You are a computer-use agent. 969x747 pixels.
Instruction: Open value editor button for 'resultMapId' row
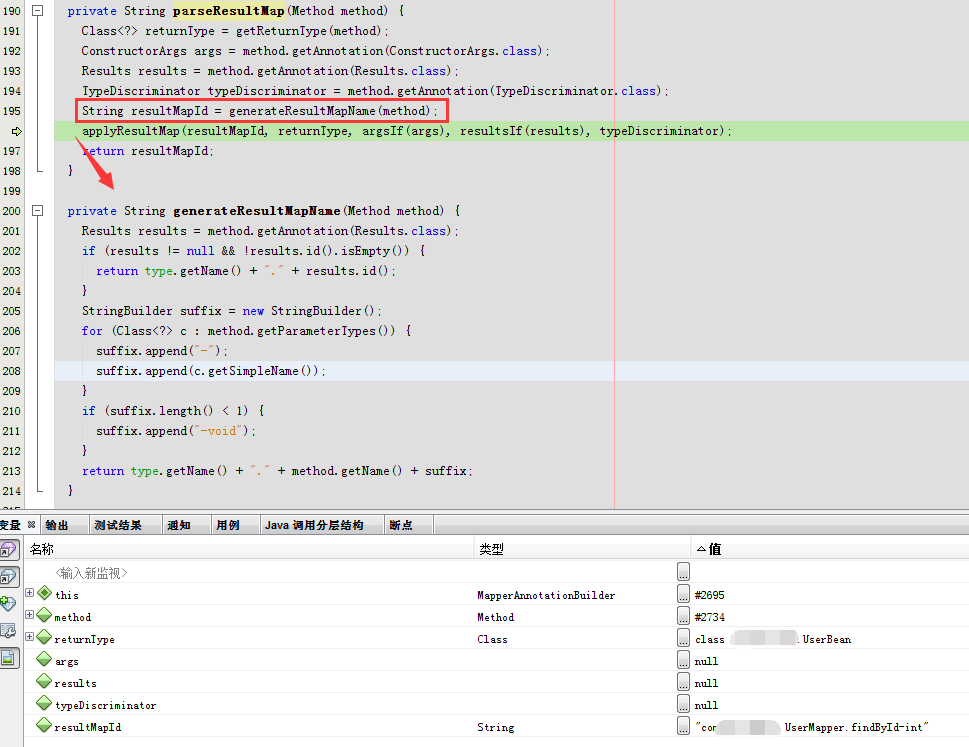click(x=683, y=727)
